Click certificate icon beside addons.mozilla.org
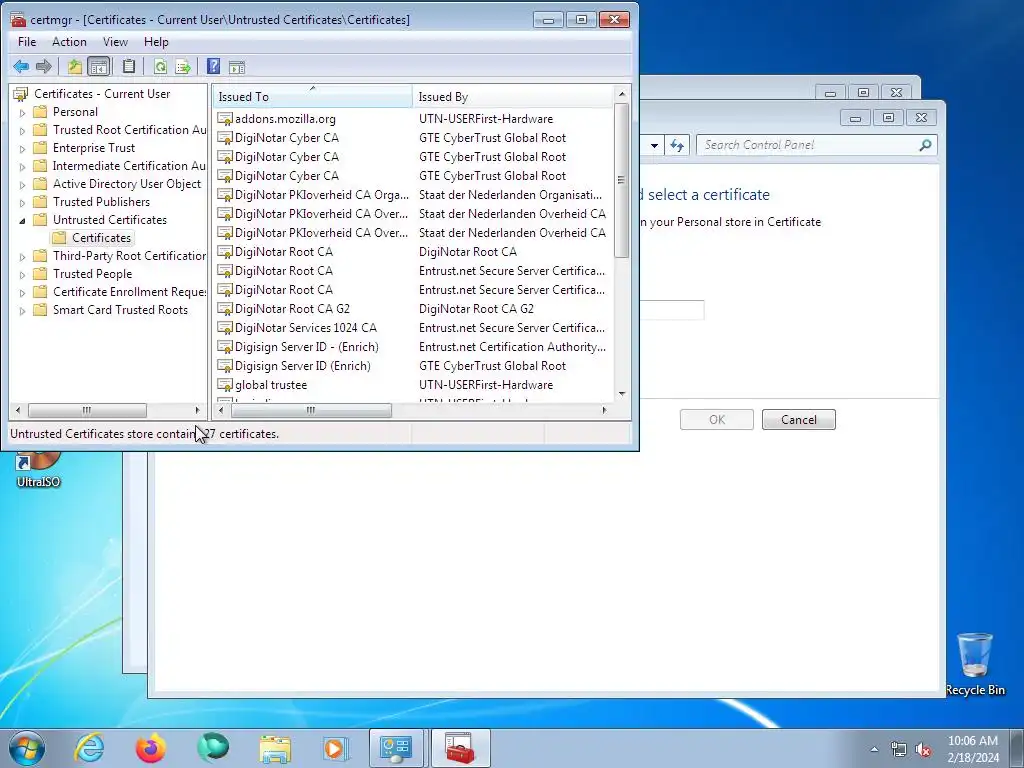Screen dimensions: 1024x768 click(x=225, y=119)
